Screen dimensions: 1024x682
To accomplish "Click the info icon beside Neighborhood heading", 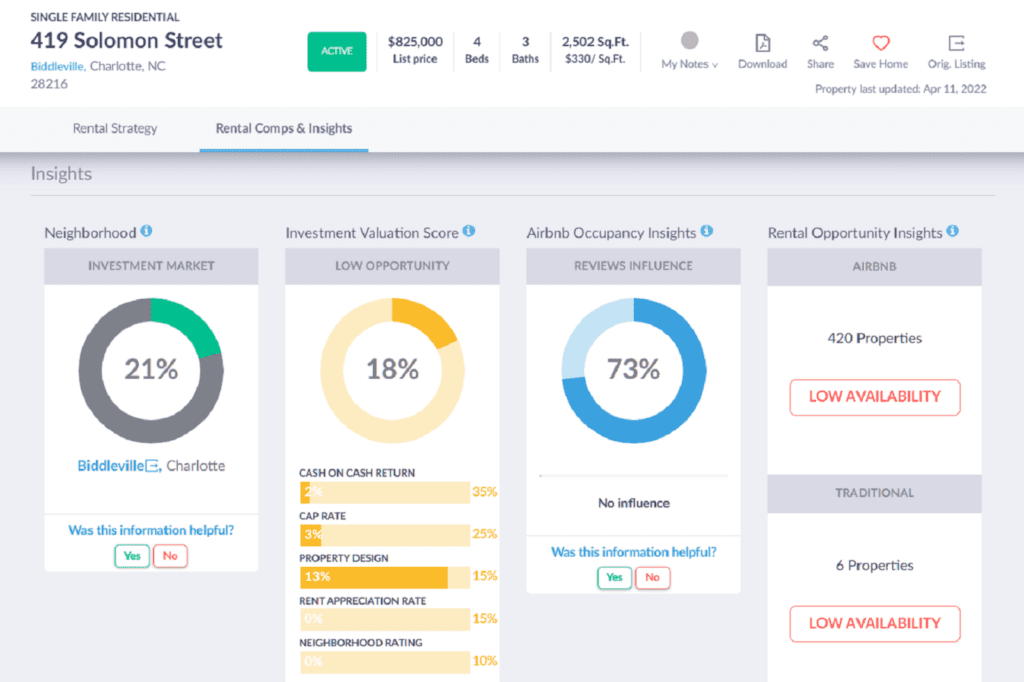I will (x=147, y=232).
